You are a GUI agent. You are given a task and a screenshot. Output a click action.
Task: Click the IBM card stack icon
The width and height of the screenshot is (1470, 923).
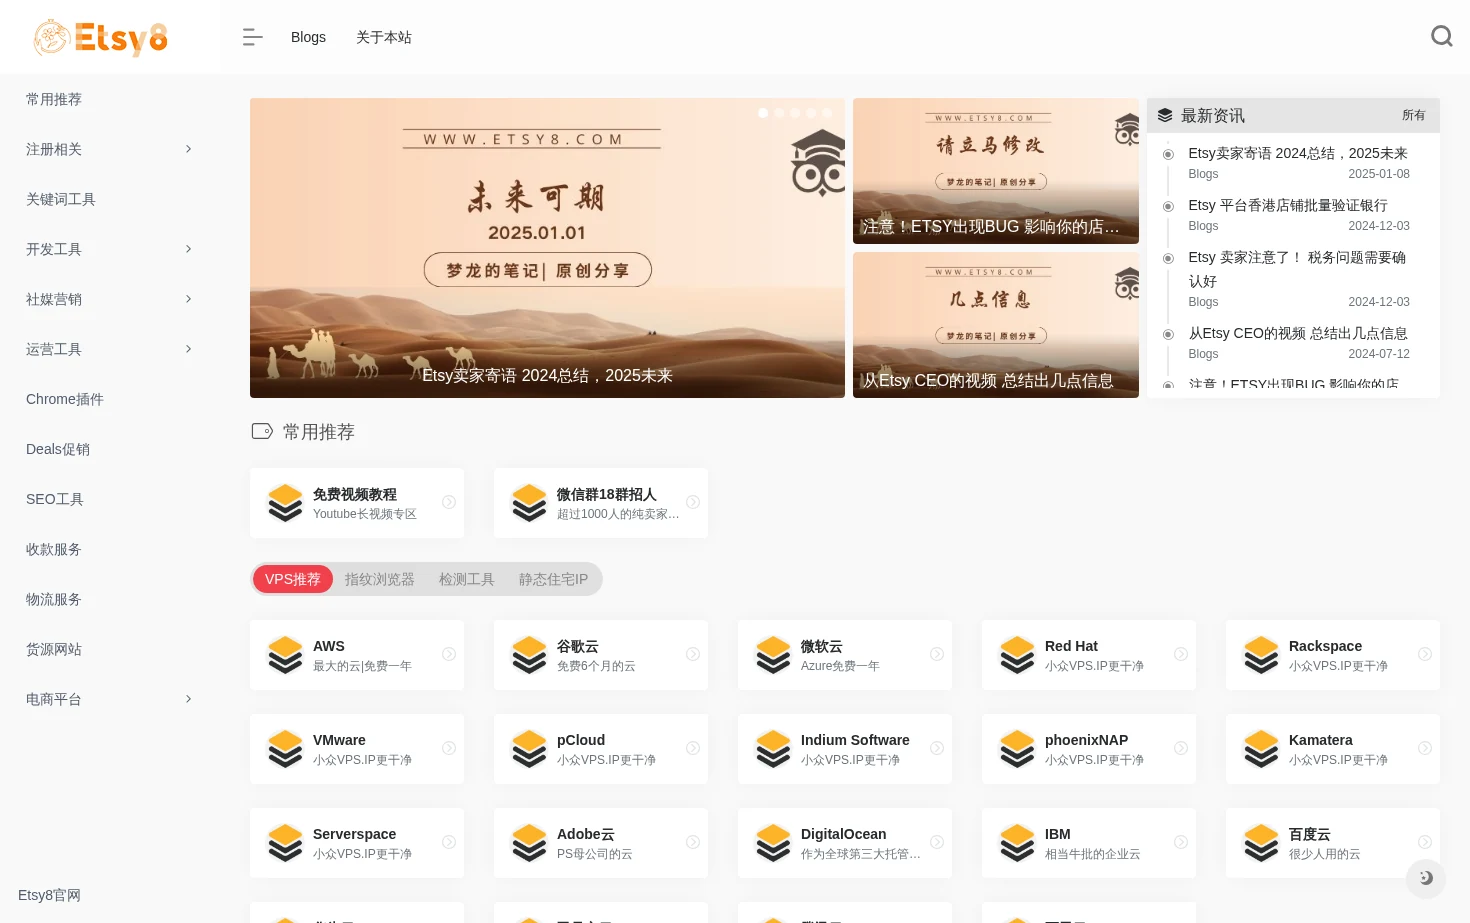coord(1017,843)
